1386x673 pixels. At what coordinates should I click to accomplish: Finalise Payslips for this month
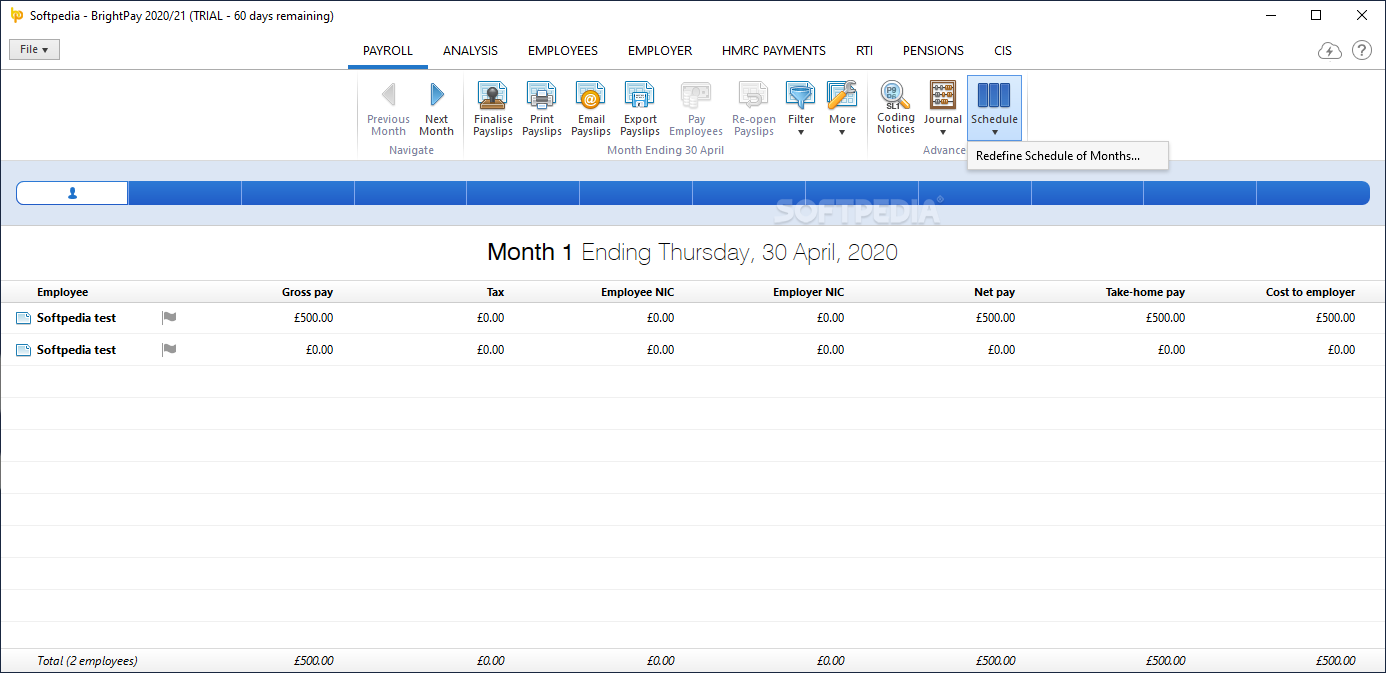[x=493, y=109]
